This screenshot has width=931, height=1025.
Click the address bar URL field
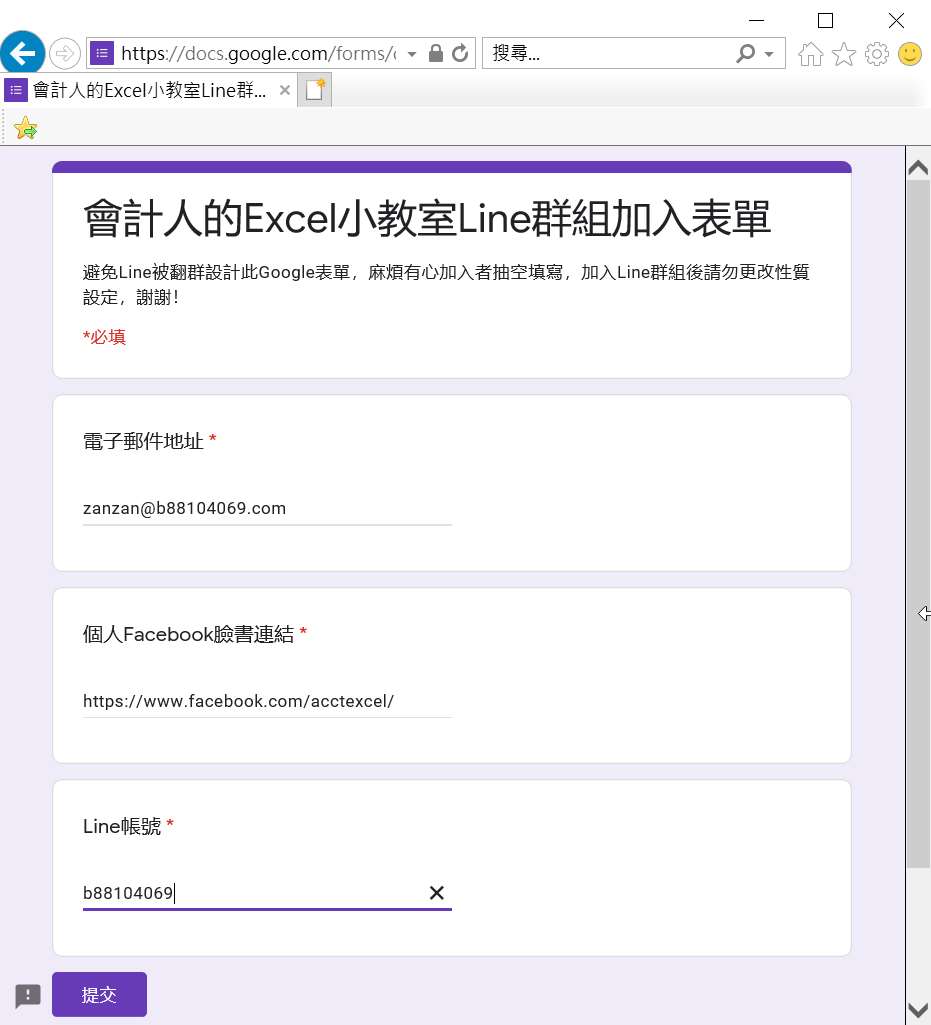click(x=259, y=53)
